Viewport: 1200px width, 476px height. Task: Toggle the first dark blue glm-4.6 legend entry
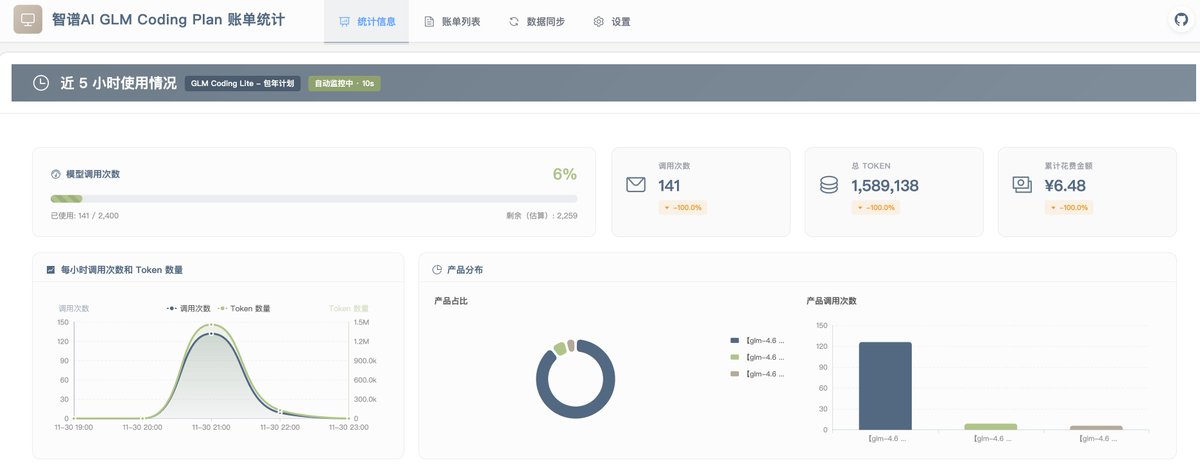pos(757,340)
